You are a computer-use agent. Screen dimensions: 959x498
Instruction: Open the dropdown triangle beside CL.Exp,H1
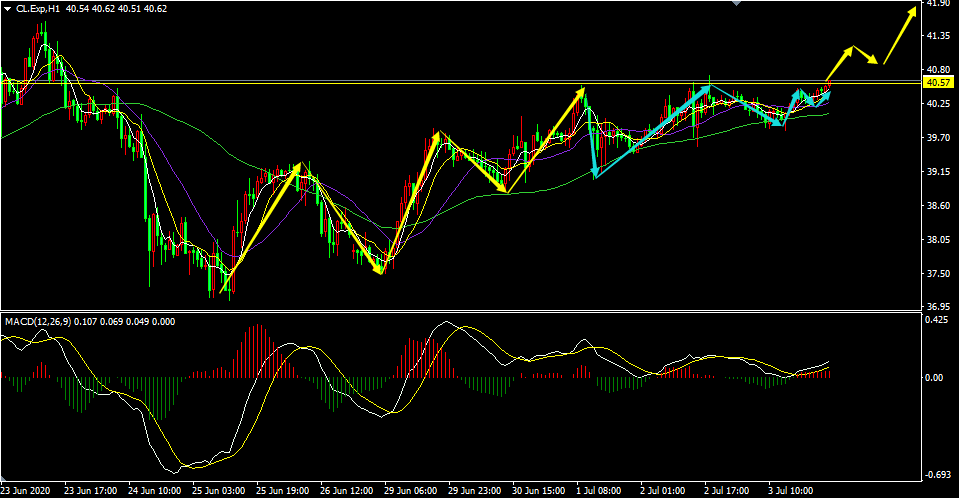pos(7,9)
